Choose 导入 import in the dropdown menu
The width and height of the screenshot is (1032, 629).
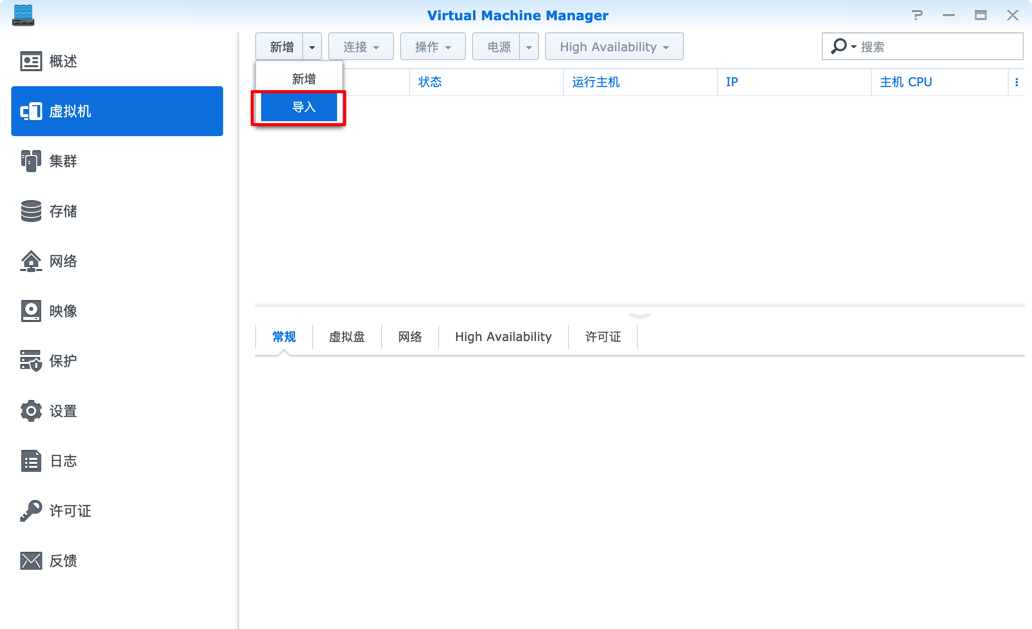[x=299, y=107]
